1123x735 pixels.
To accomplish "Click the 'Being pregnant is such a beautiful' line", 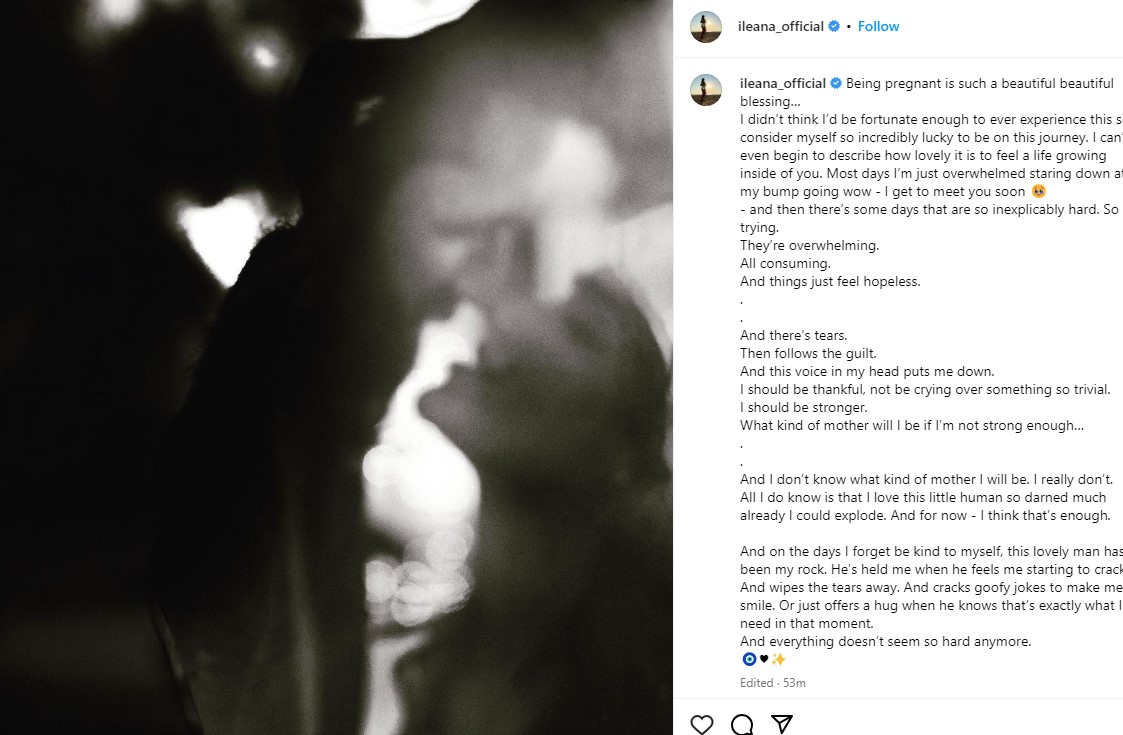I will tap(980, 83).
